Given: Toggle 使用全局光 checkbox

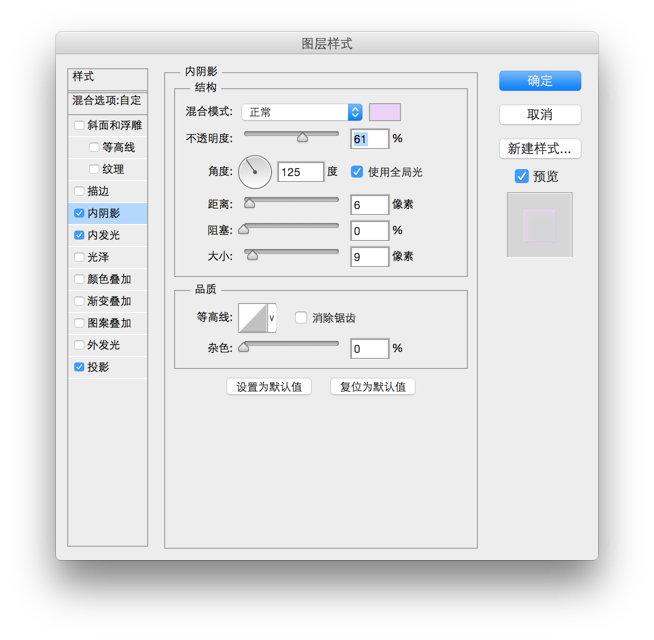Looking at the screenshot, I should [x=357, y=171].
